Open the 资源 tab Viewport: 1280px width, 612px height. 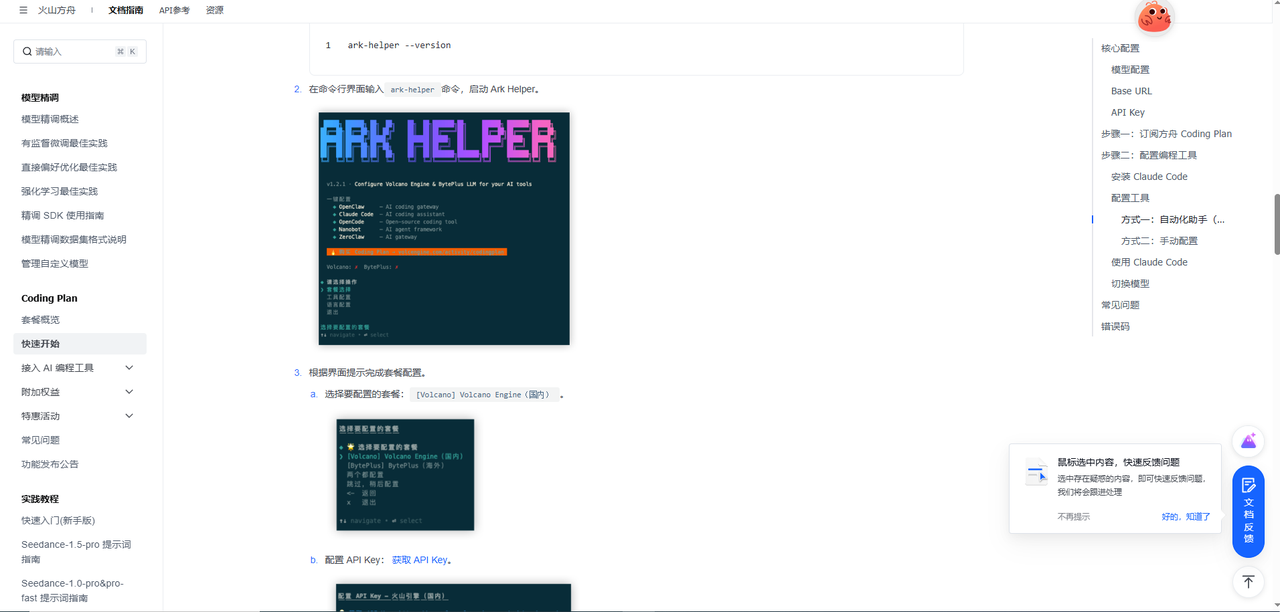pyautogui.click(x=215, y=10)
